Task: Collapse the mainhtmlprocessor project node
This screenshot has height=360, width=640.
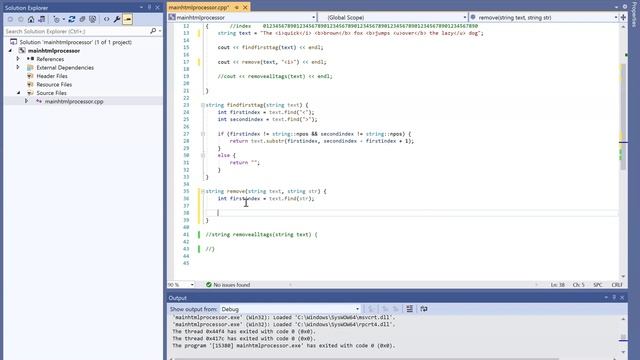Action: (11, 51)
